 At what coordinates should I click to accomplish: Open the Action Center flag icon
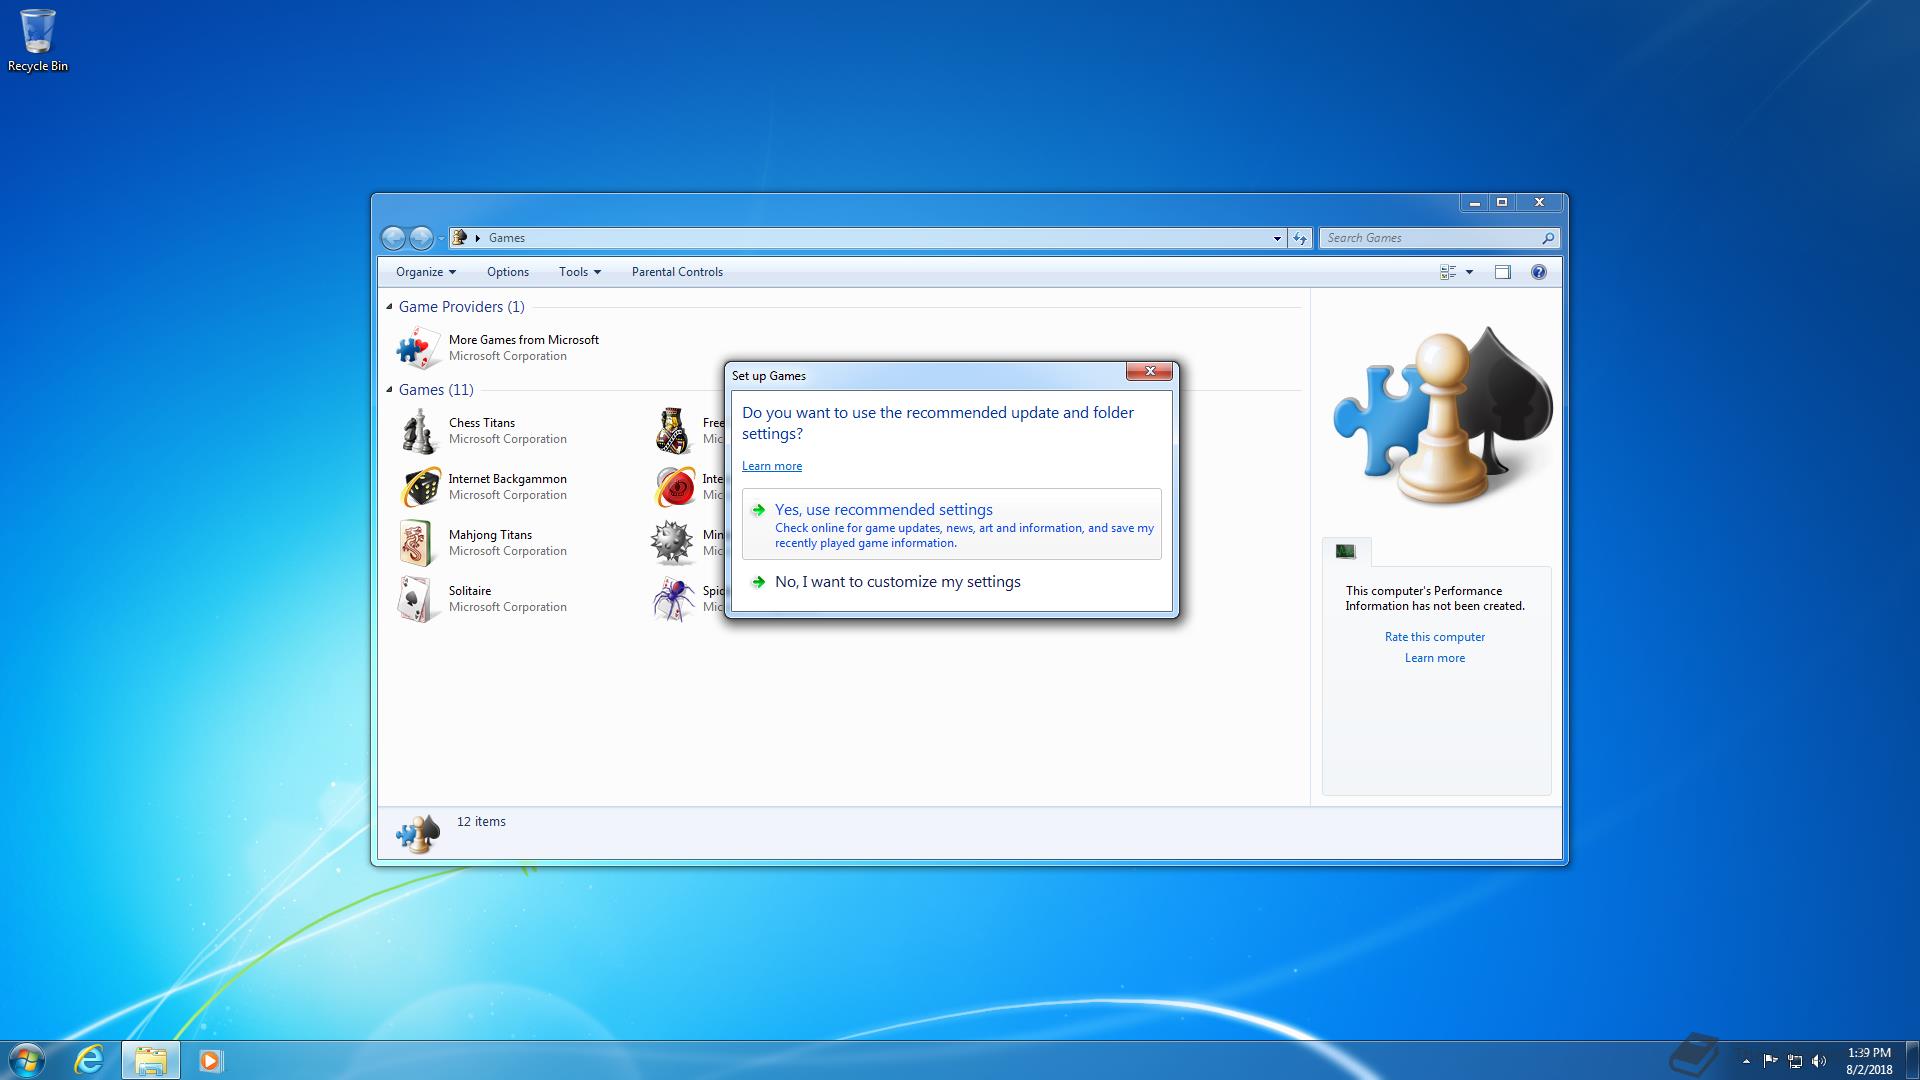[x=1770, y=1061]
